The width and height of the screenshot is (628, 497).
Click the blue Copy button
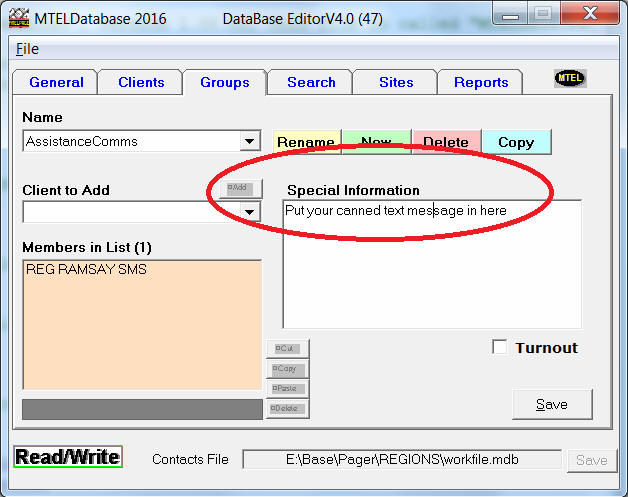(x=517, y=142)
